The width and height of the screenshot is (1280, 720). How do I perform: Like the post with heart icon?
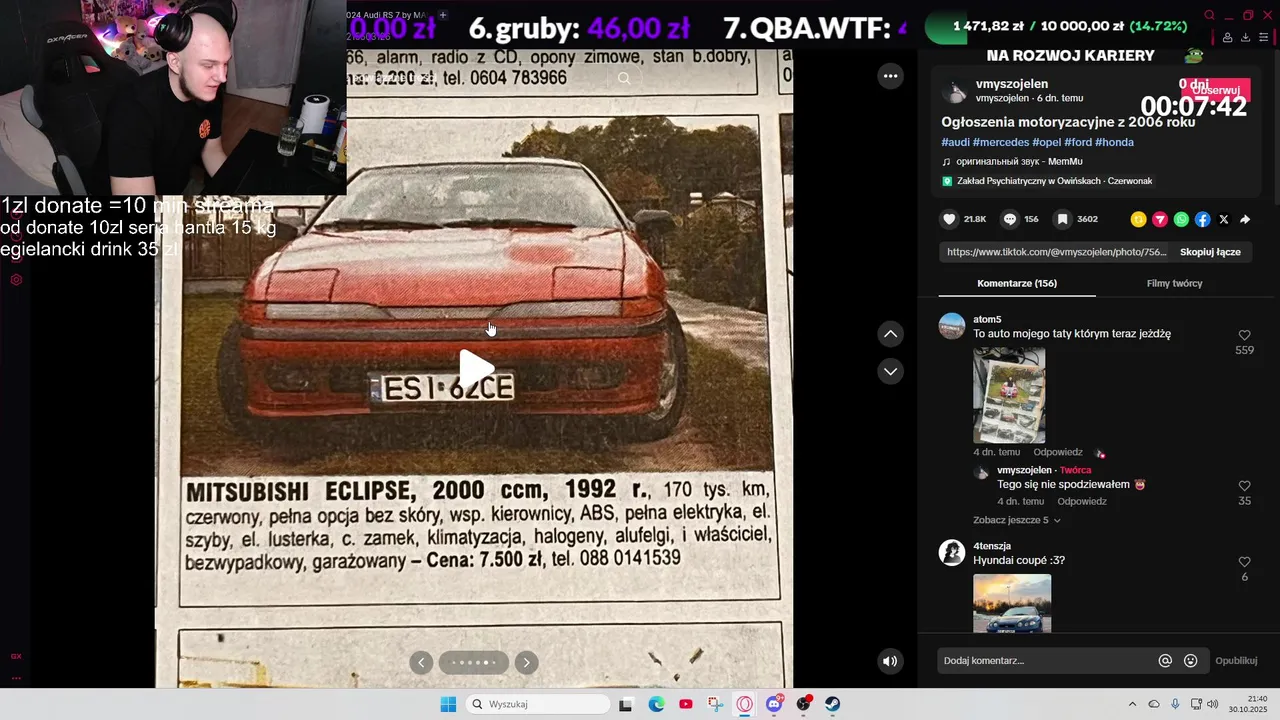[x=950, y=219]
